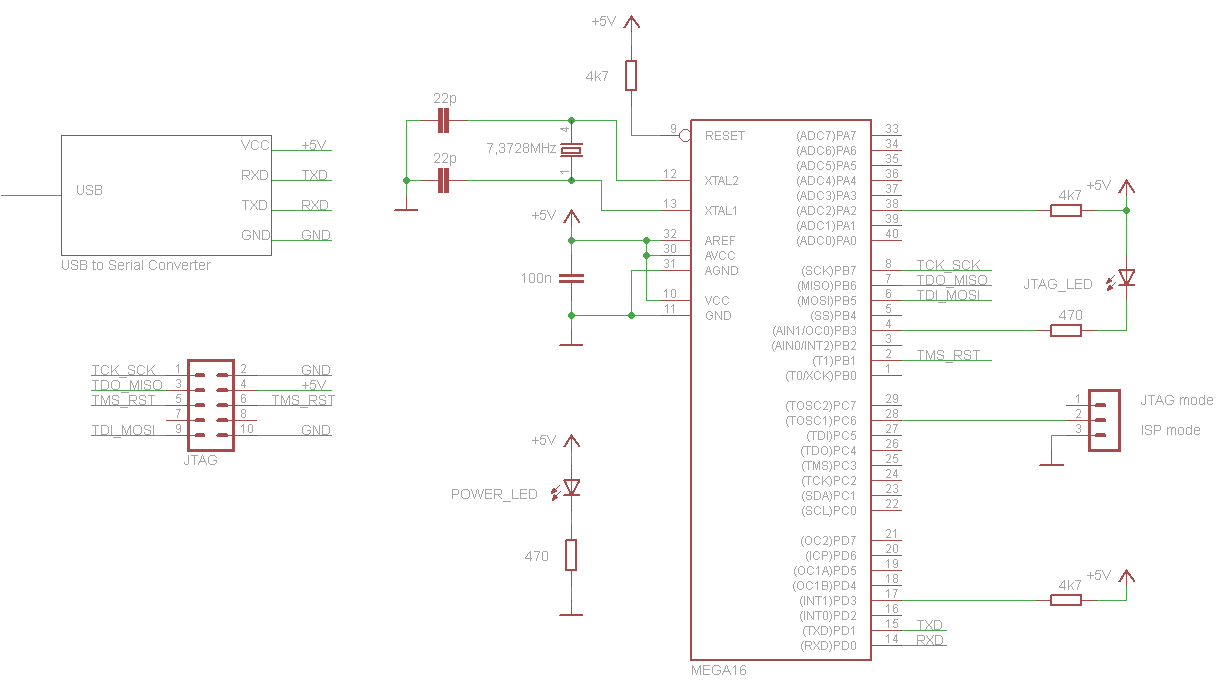Select the TMS_RST label at PB1
1227x682 pixels.
click(948, 355)
